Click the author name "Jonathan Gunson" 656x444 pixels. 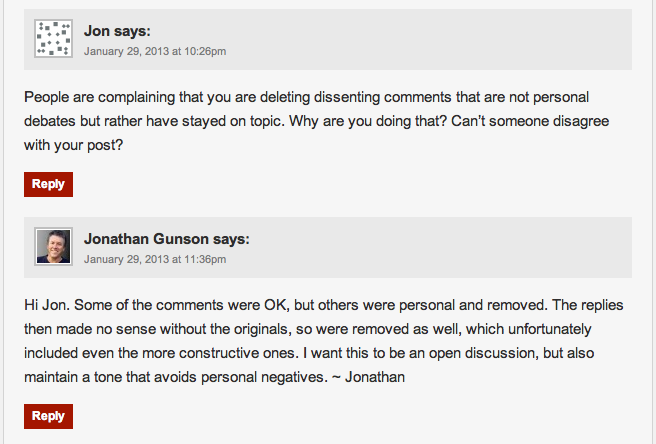click(x=146, y=239)
